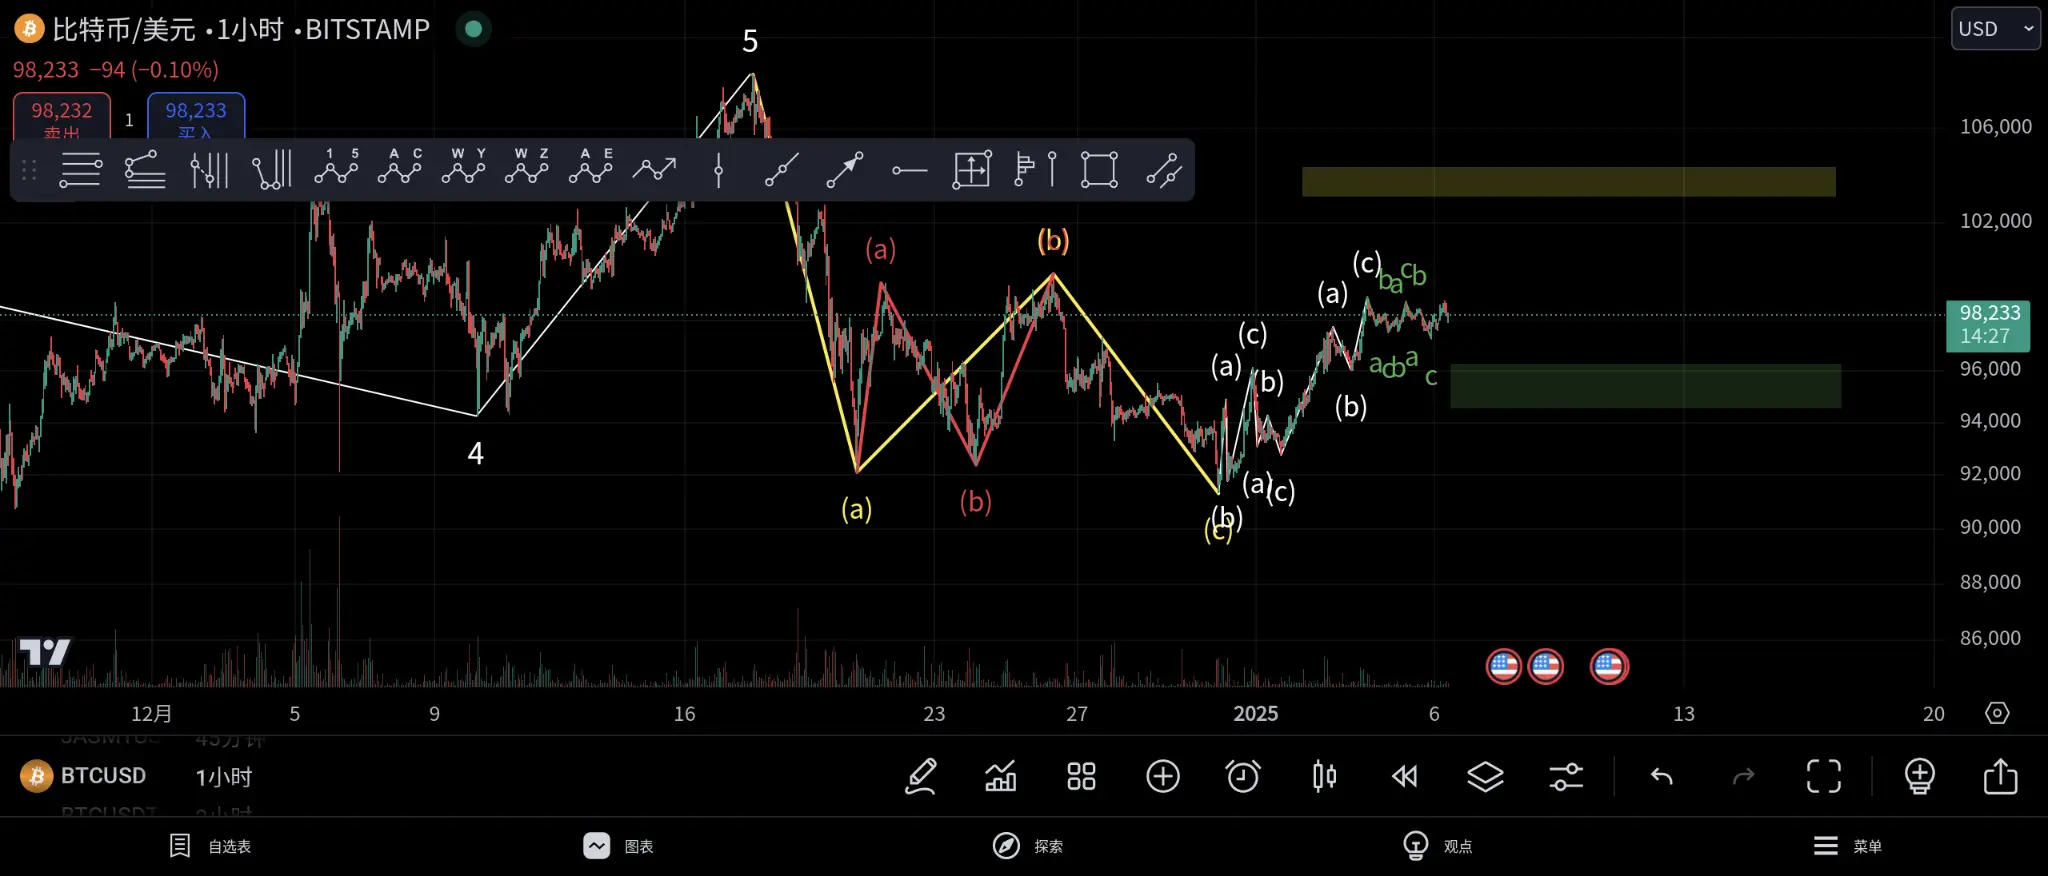Switch to the 图表 chart tab
The height and width of the screenshot is (876, 2048).
click(619, 846)
